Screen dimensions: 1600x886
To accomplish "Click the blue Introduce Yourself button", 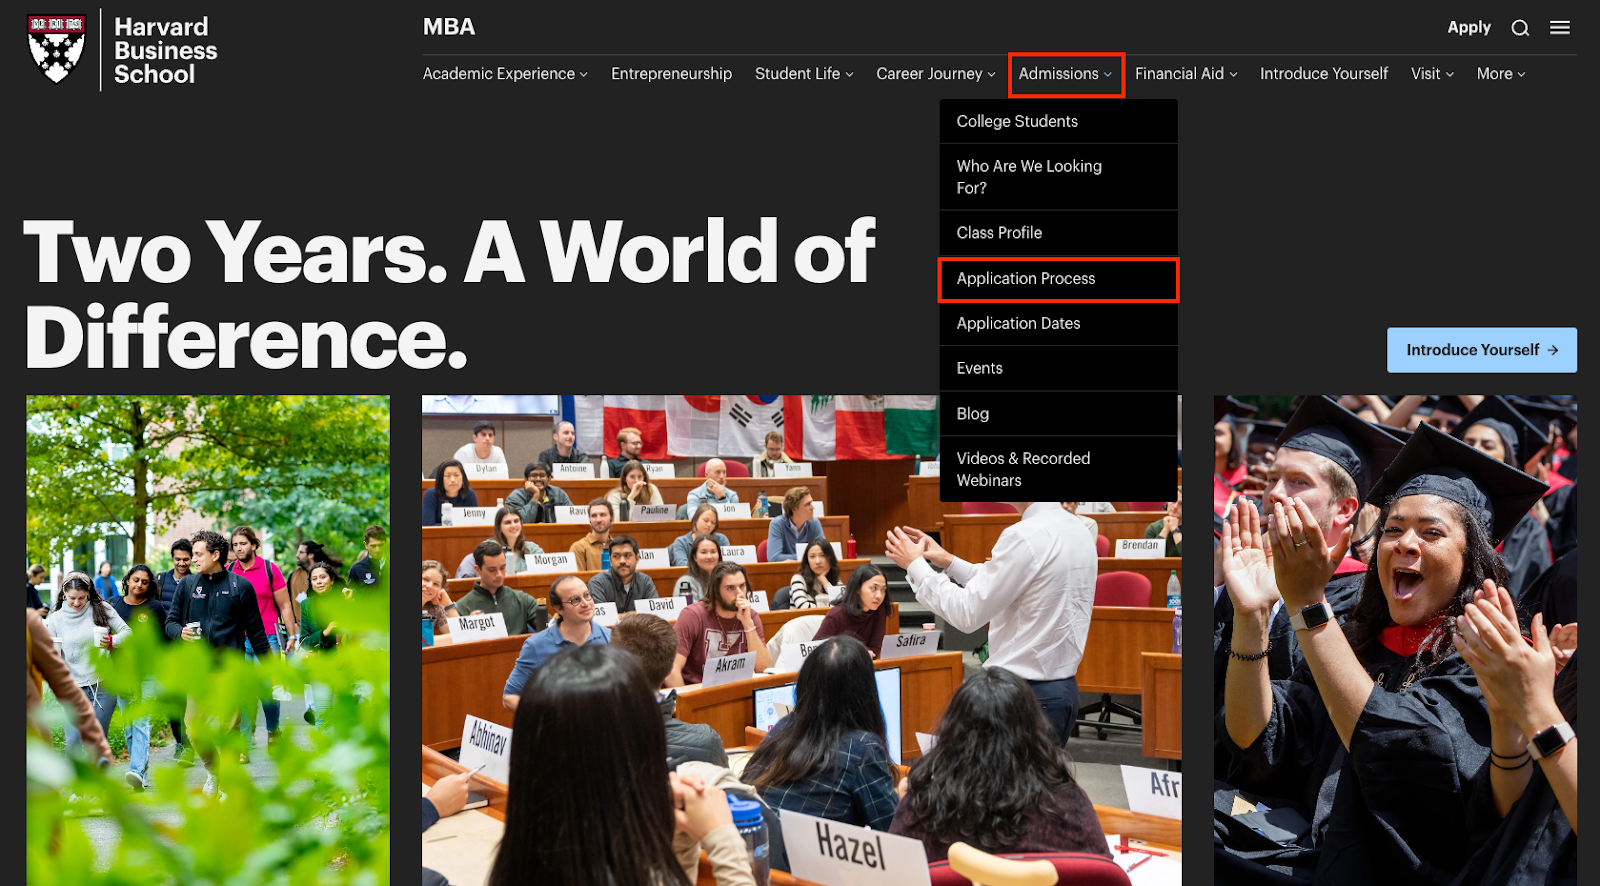I will [x=1481, y=350].
